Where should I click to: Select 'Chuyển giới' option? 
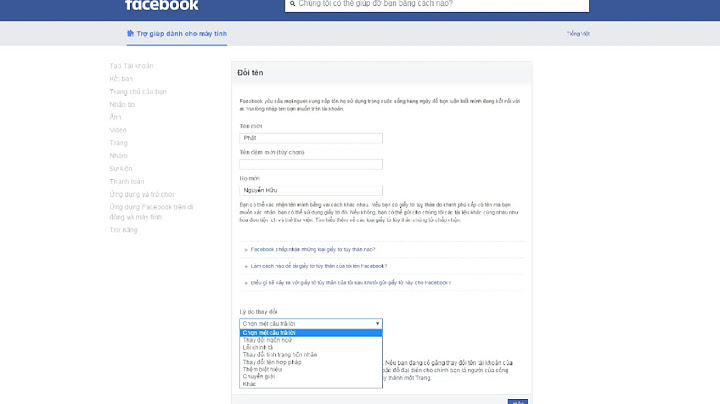(x=311, y=376)
